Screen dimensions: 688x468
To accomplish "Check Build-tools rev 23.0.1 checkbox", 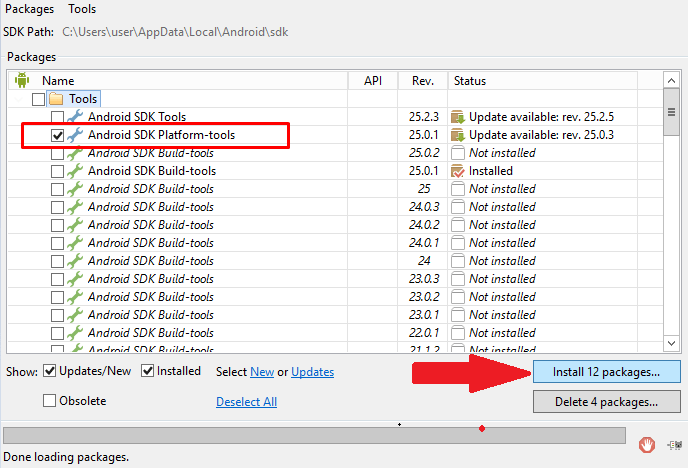I will pos(57,315).
